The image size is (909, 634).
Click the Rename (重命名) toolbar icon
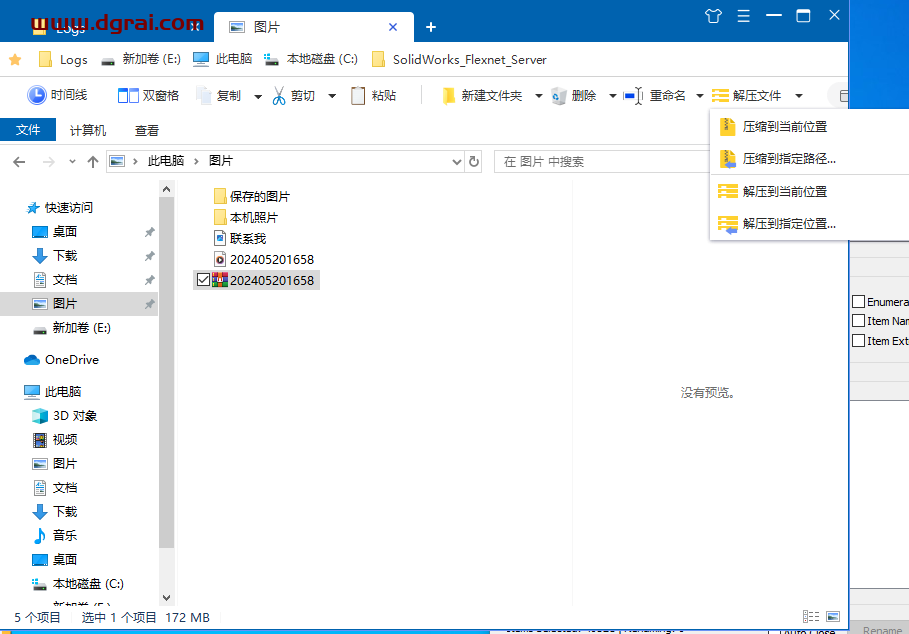click(x=633, y=96)
